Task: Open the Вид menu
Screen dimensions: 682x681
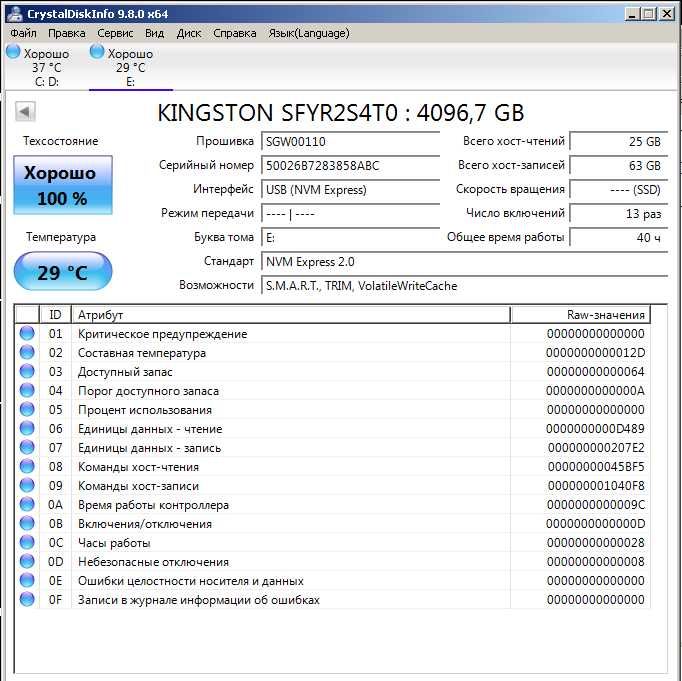Action: (x=154, y=33)
